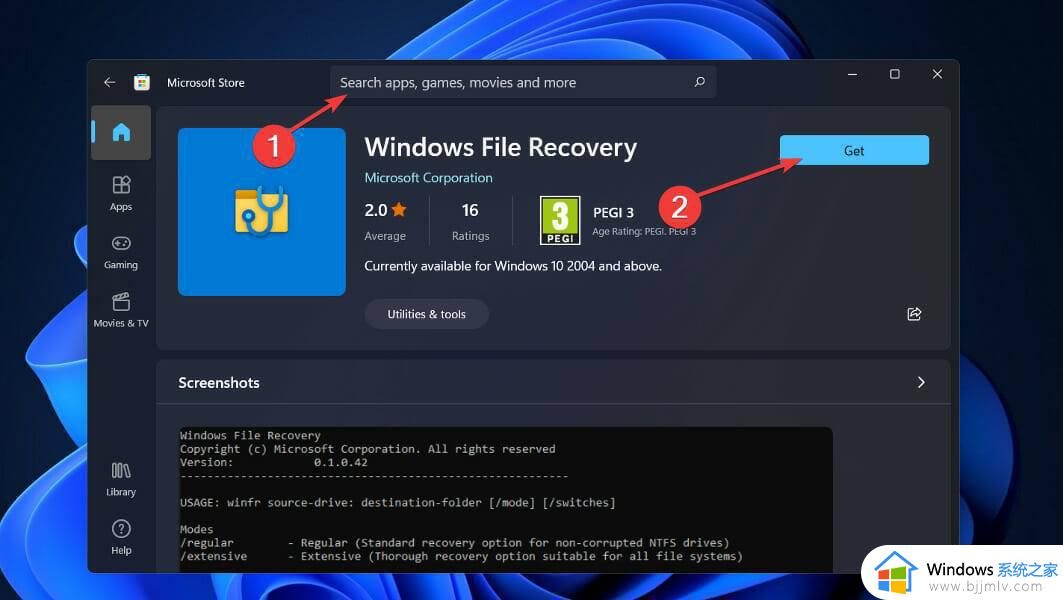Click the orange rating star
This screenshot has width=1063, height=600.
399,209
